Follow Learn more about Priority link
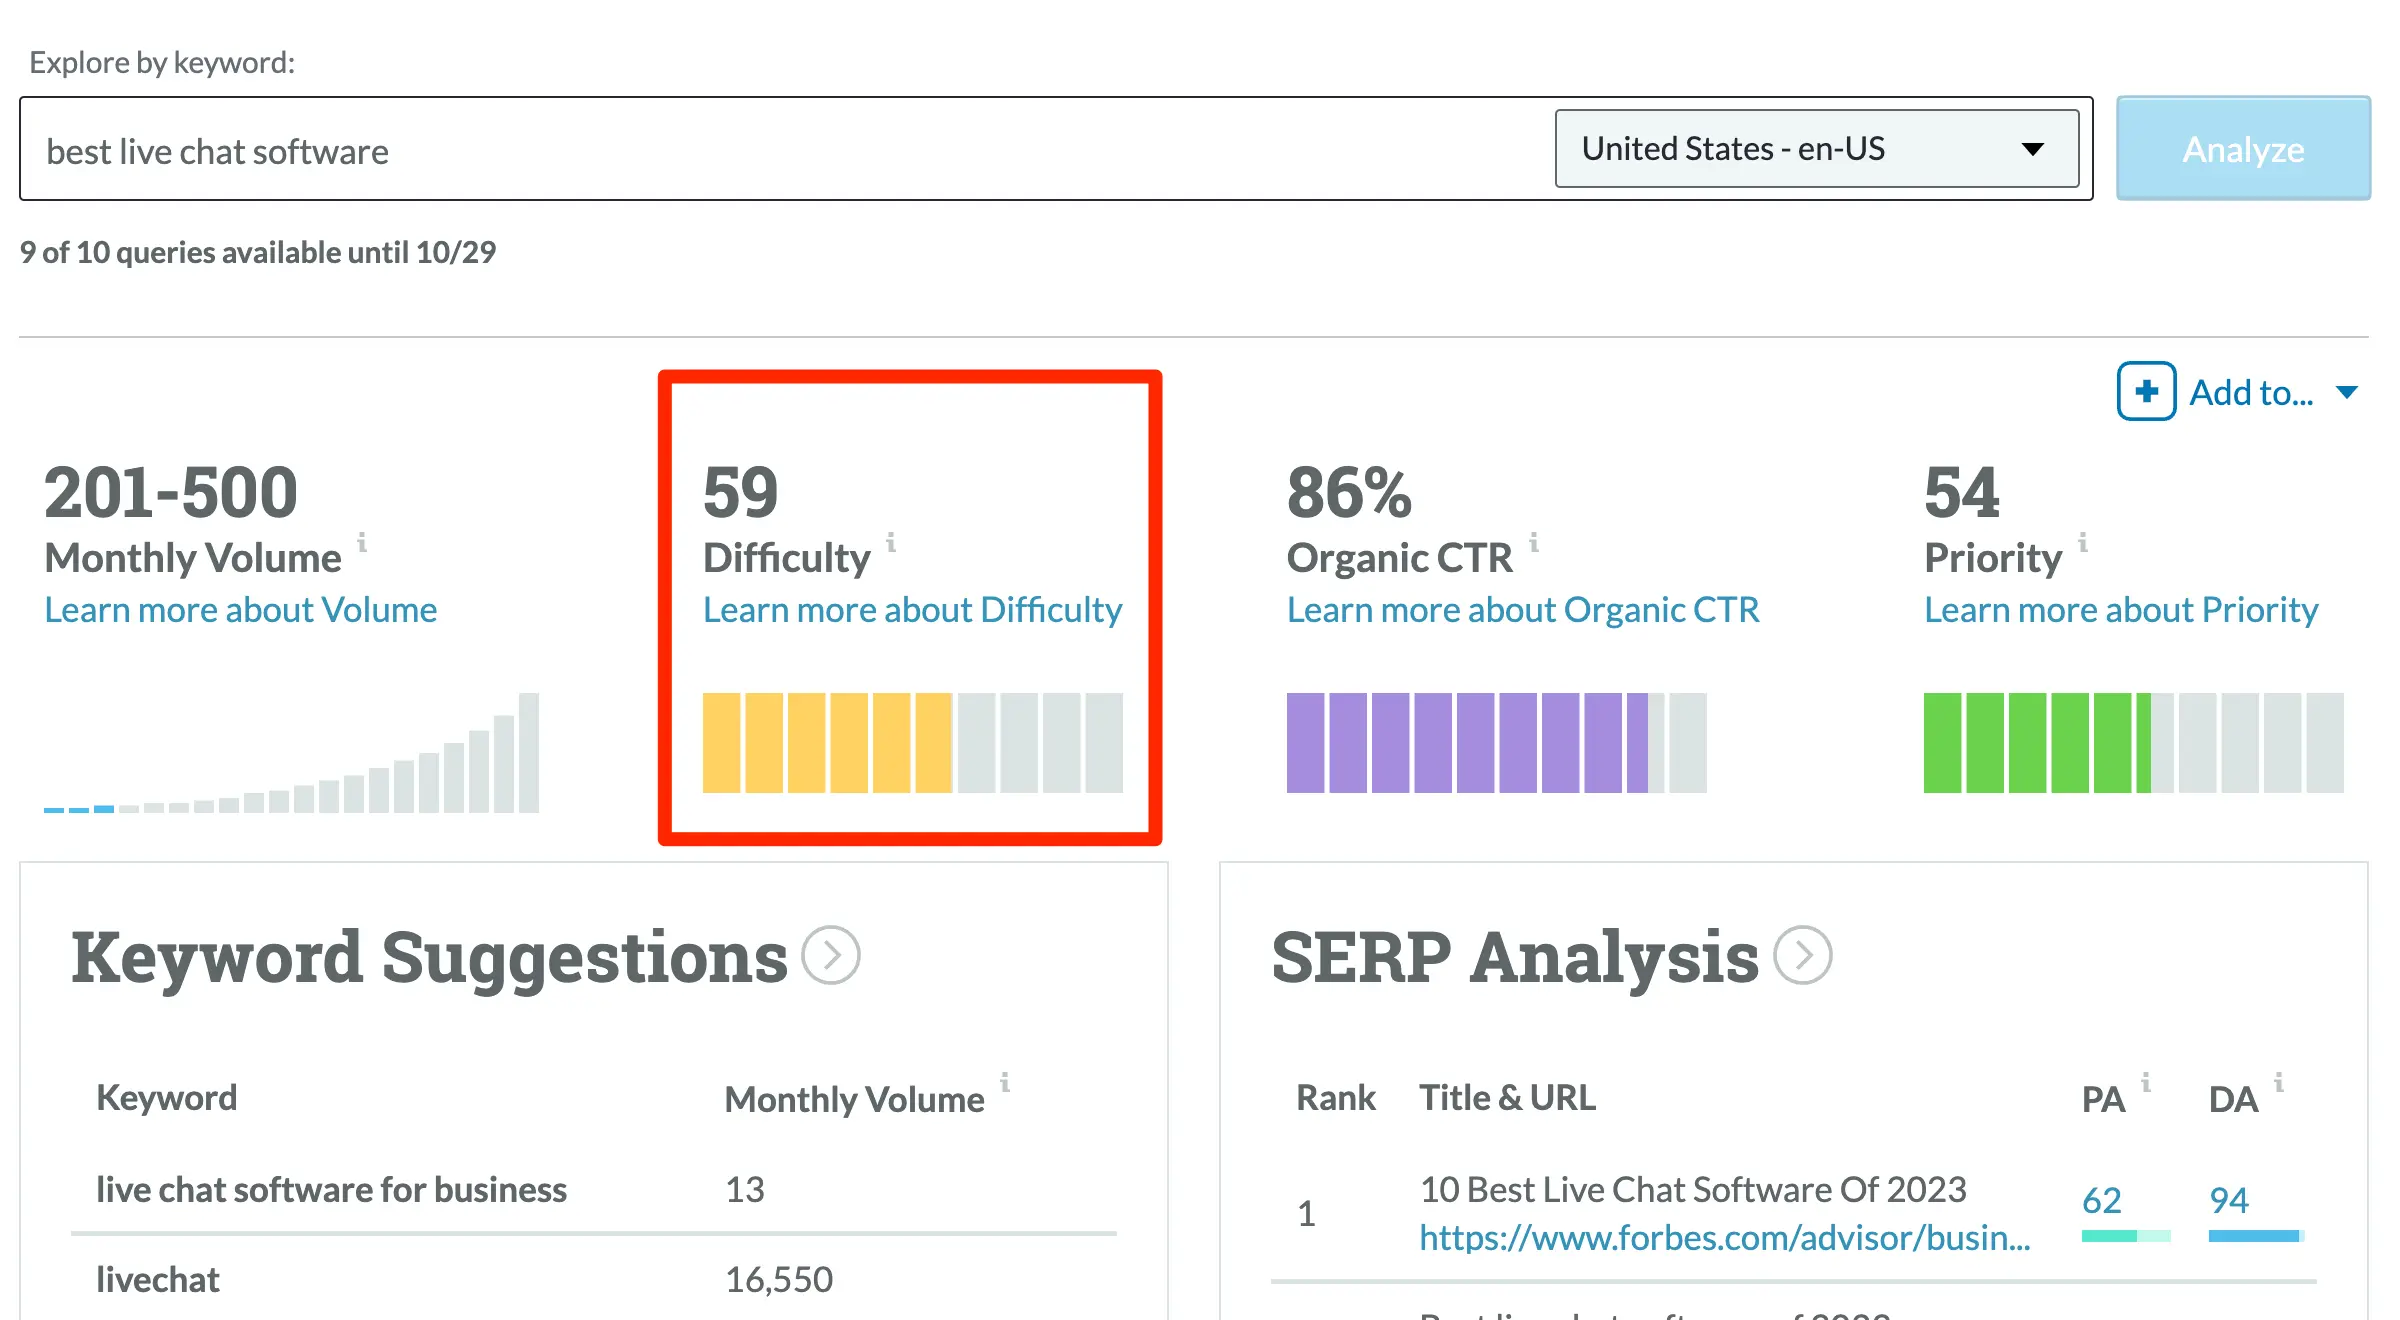 2120,610
